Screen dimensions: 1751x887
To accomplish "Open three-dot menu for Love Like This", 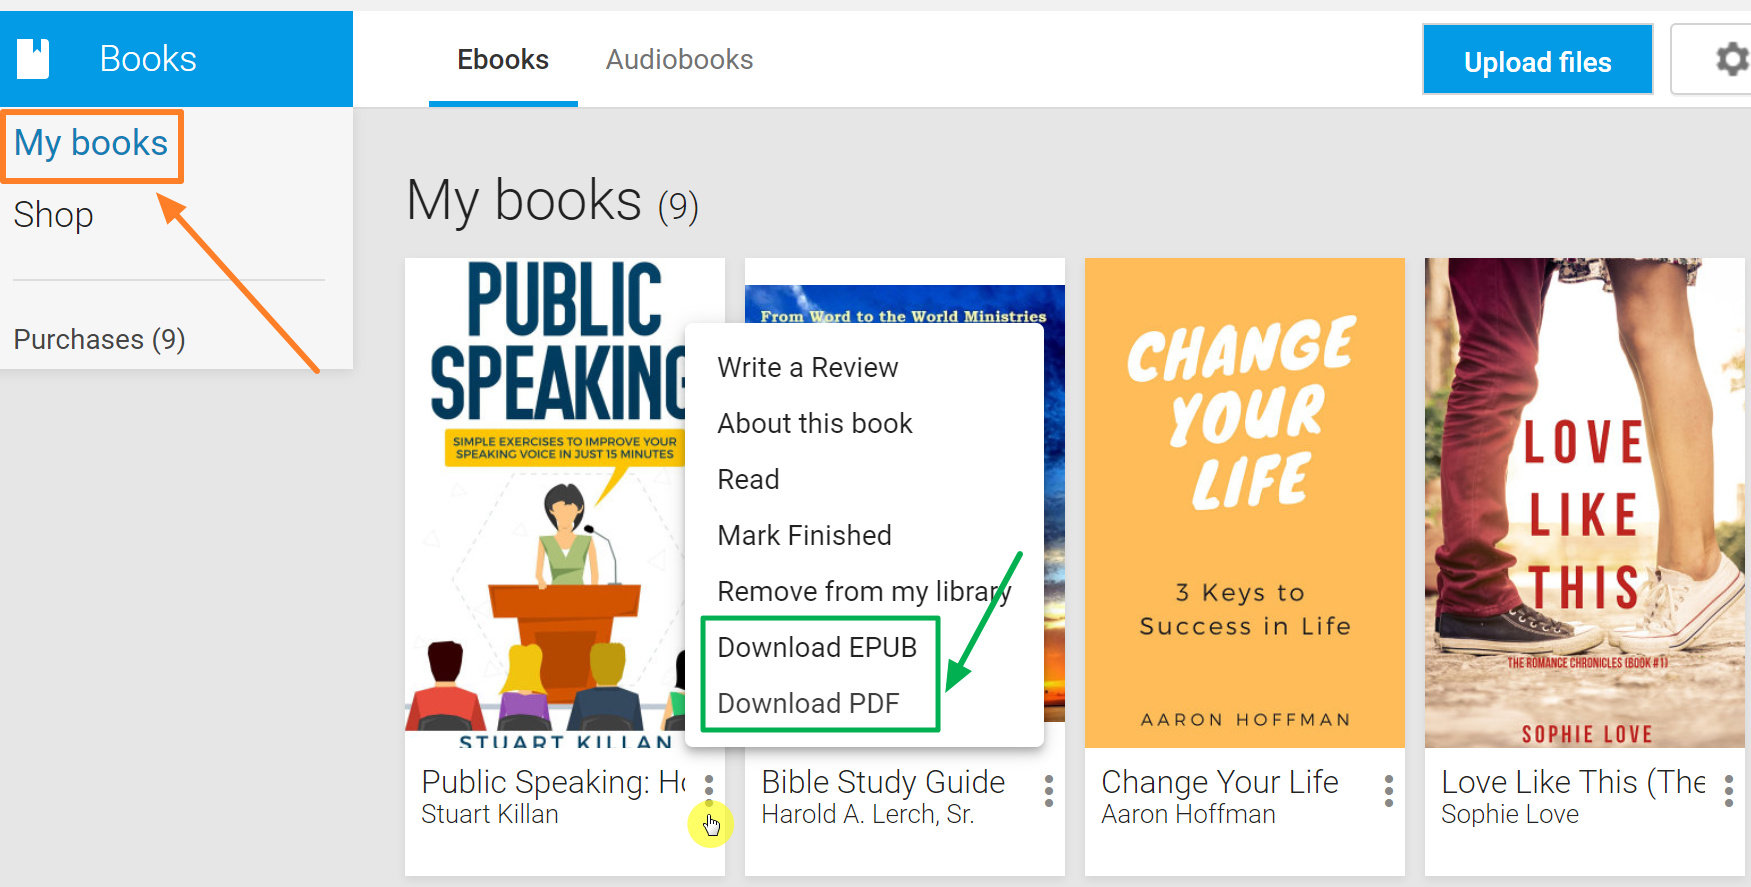I will click(x=1729, y=790).
